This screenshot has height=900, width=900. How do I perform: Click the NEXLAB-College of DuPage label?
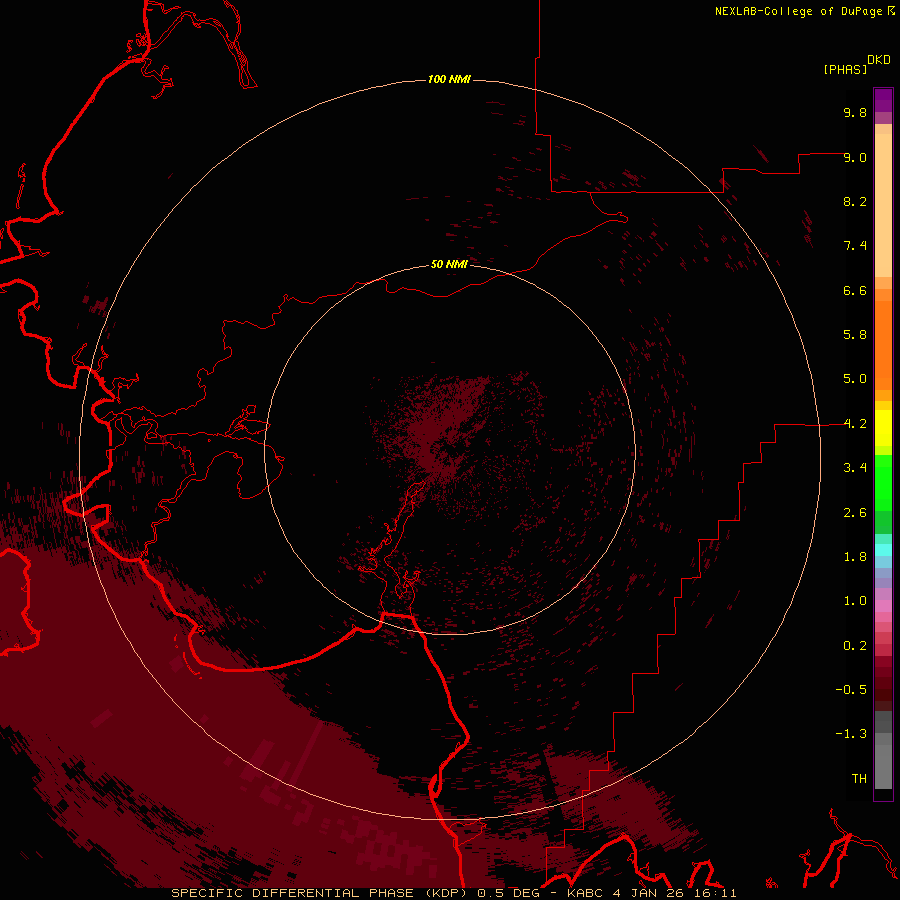pos(798,11)
